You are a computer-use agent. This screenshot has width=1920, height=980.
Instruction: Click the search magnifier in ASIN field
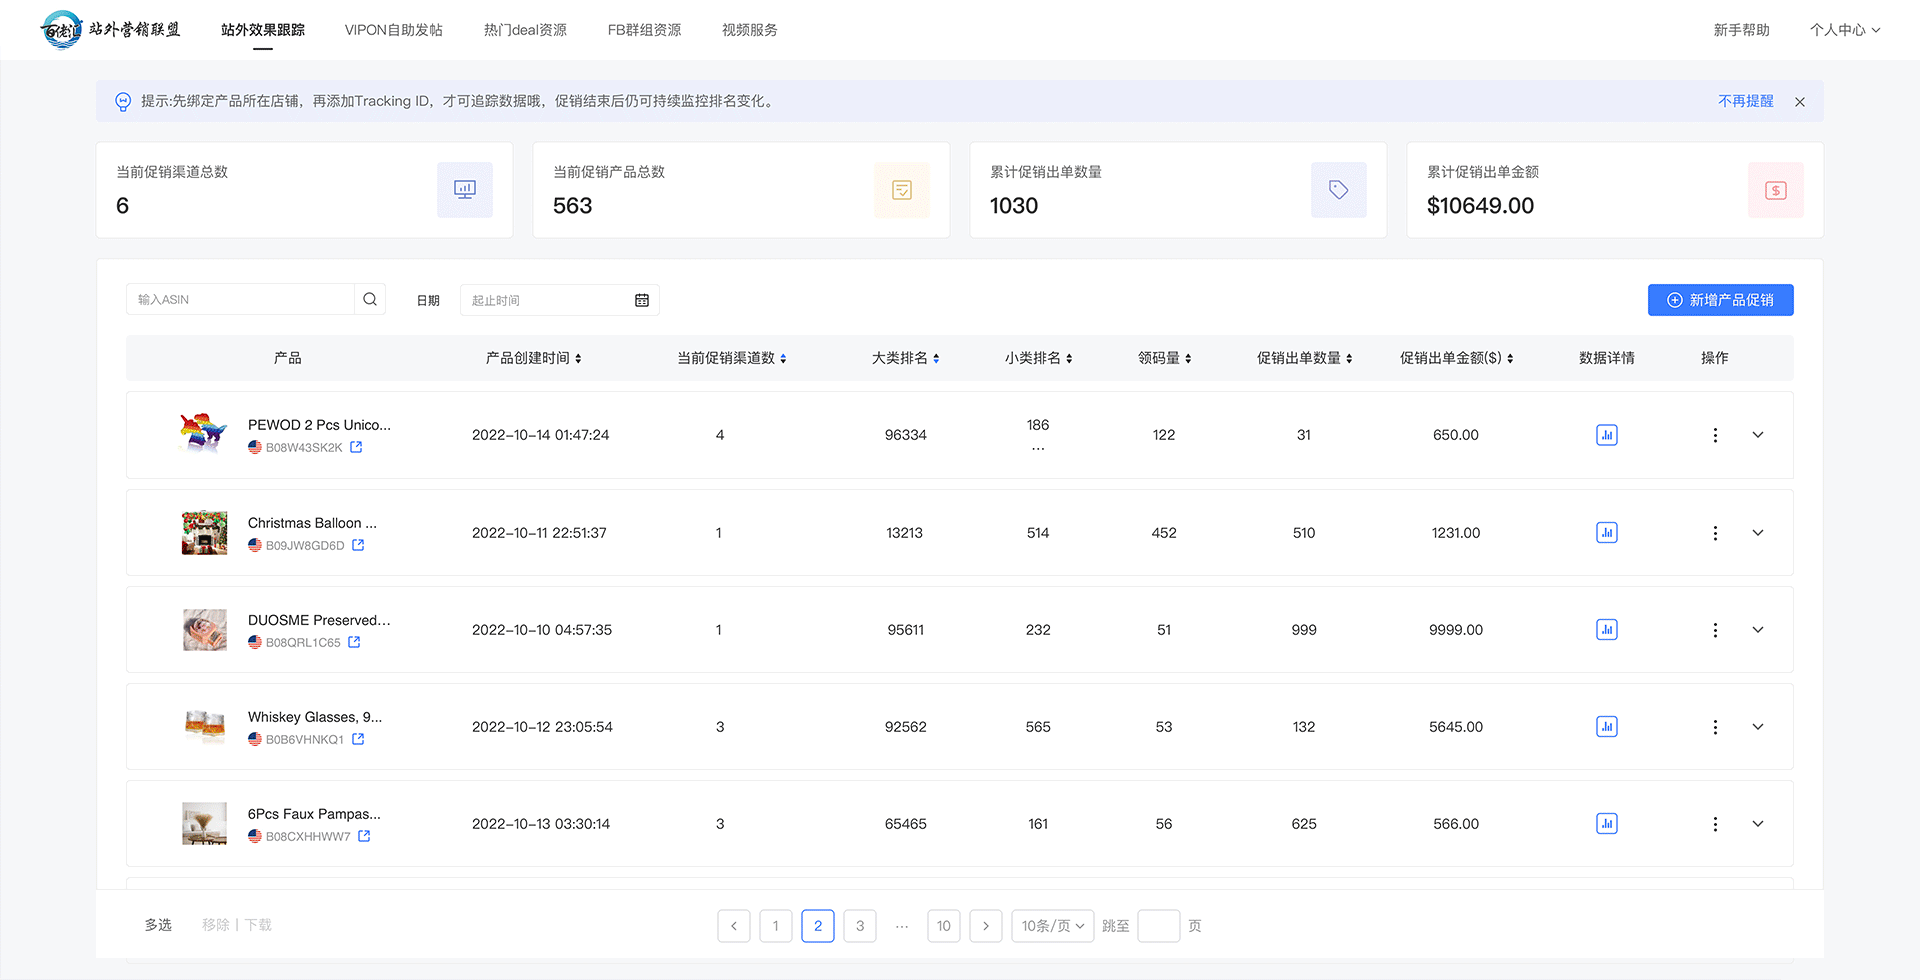[370, 299]
